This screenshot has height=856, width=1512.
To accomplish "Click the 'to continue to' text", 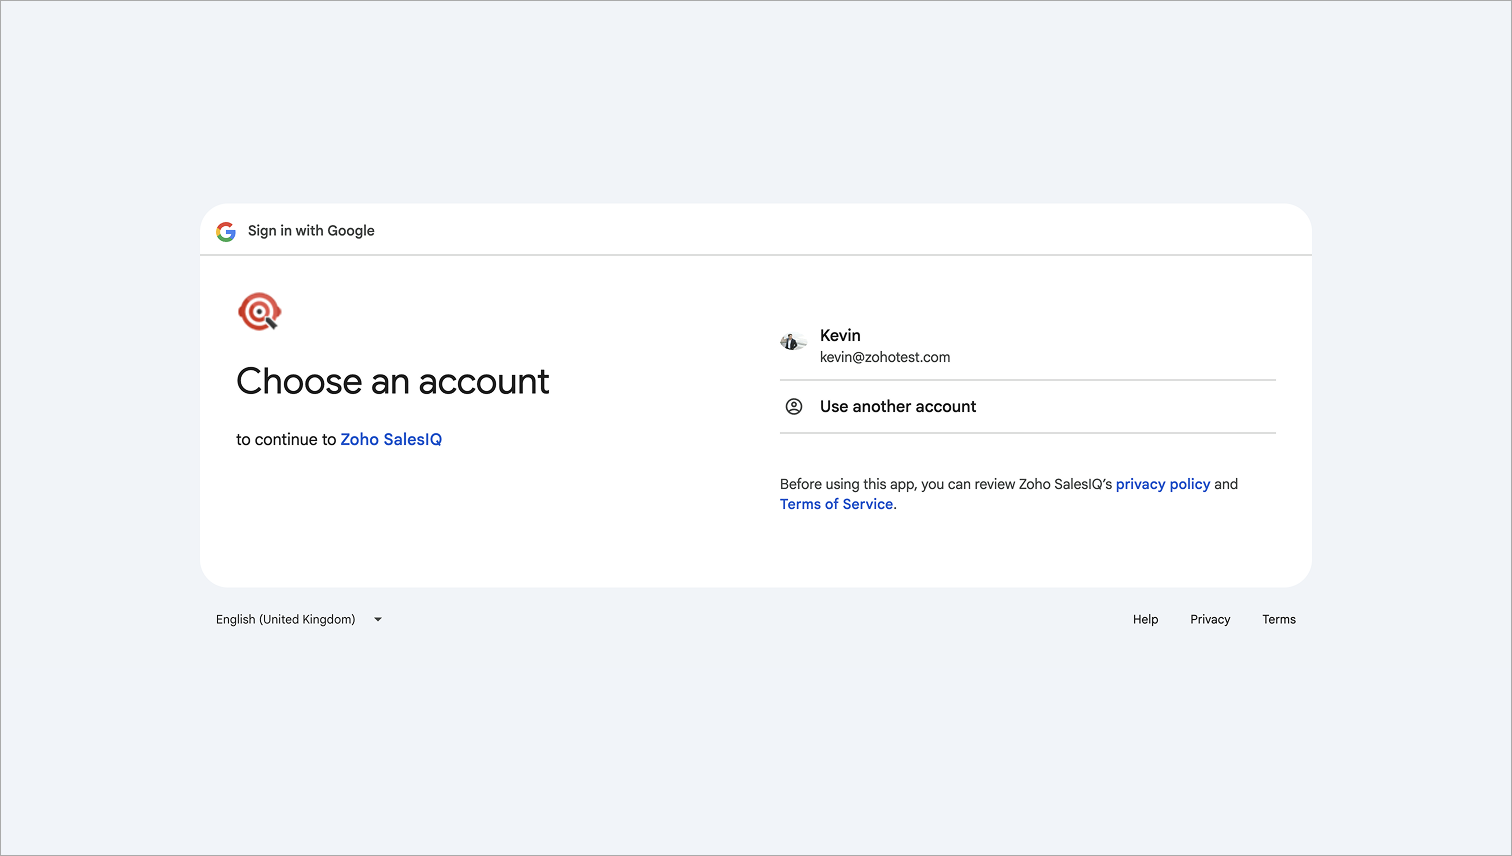I will (286, 440).
